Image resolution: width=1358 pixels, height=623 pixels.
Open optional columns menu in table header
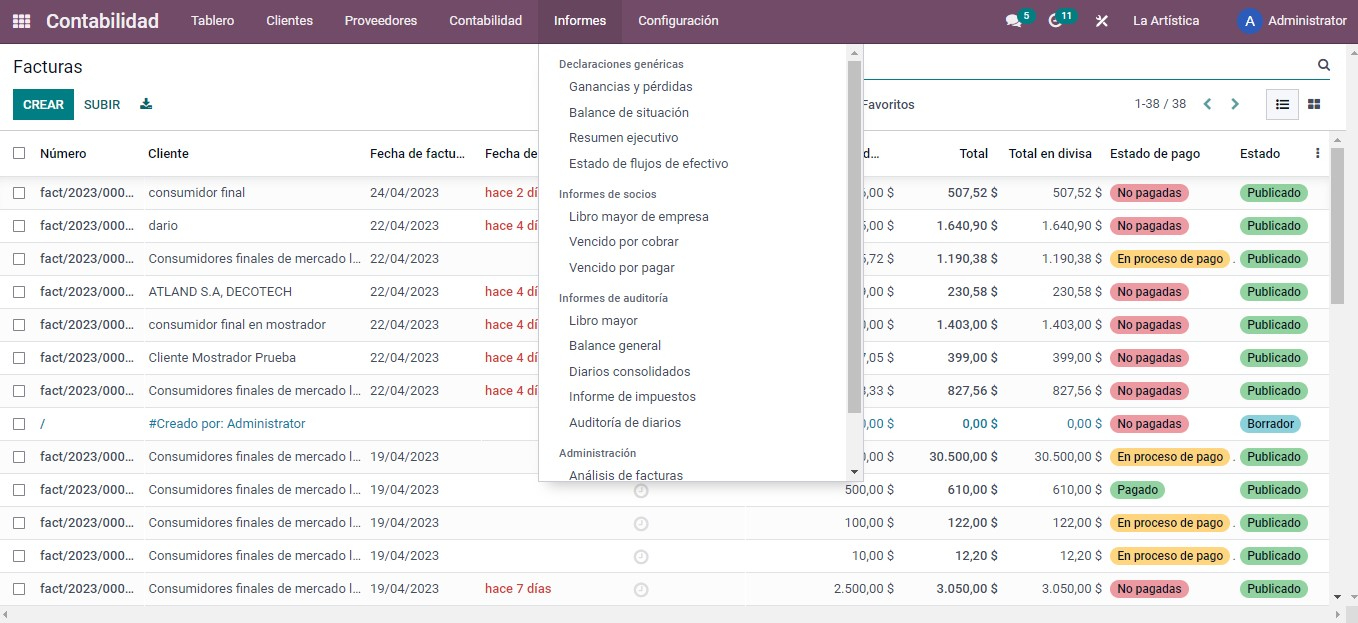point(1317,153)
